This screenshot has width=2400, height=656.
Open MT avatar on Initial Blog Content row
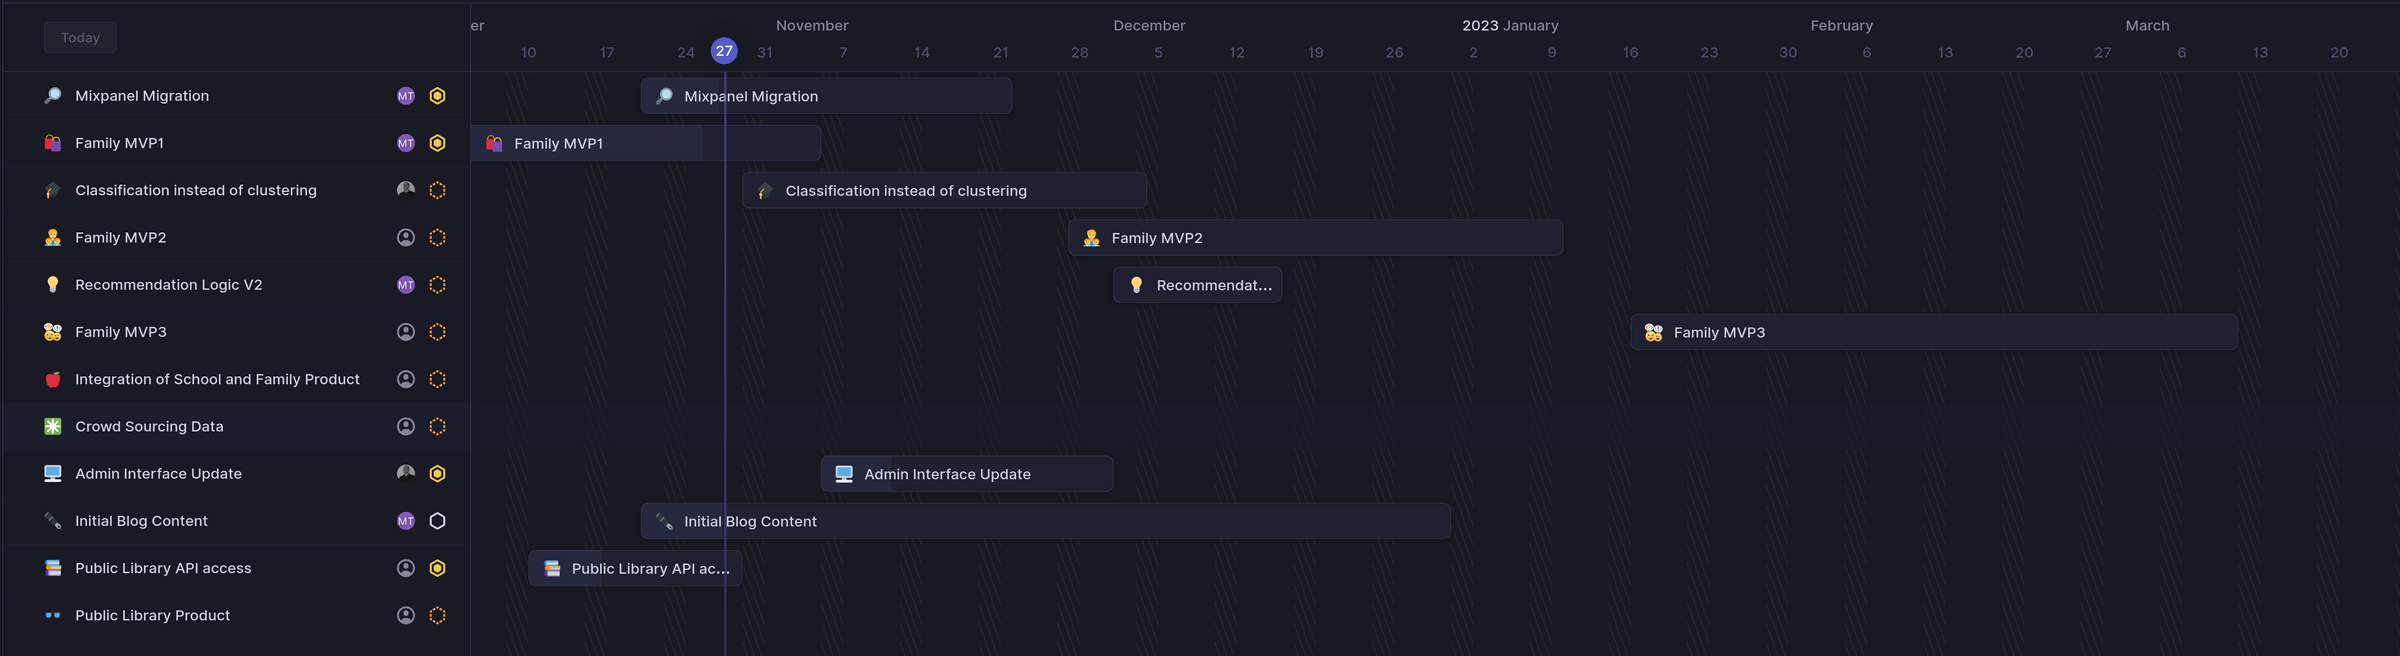(406, 521)
